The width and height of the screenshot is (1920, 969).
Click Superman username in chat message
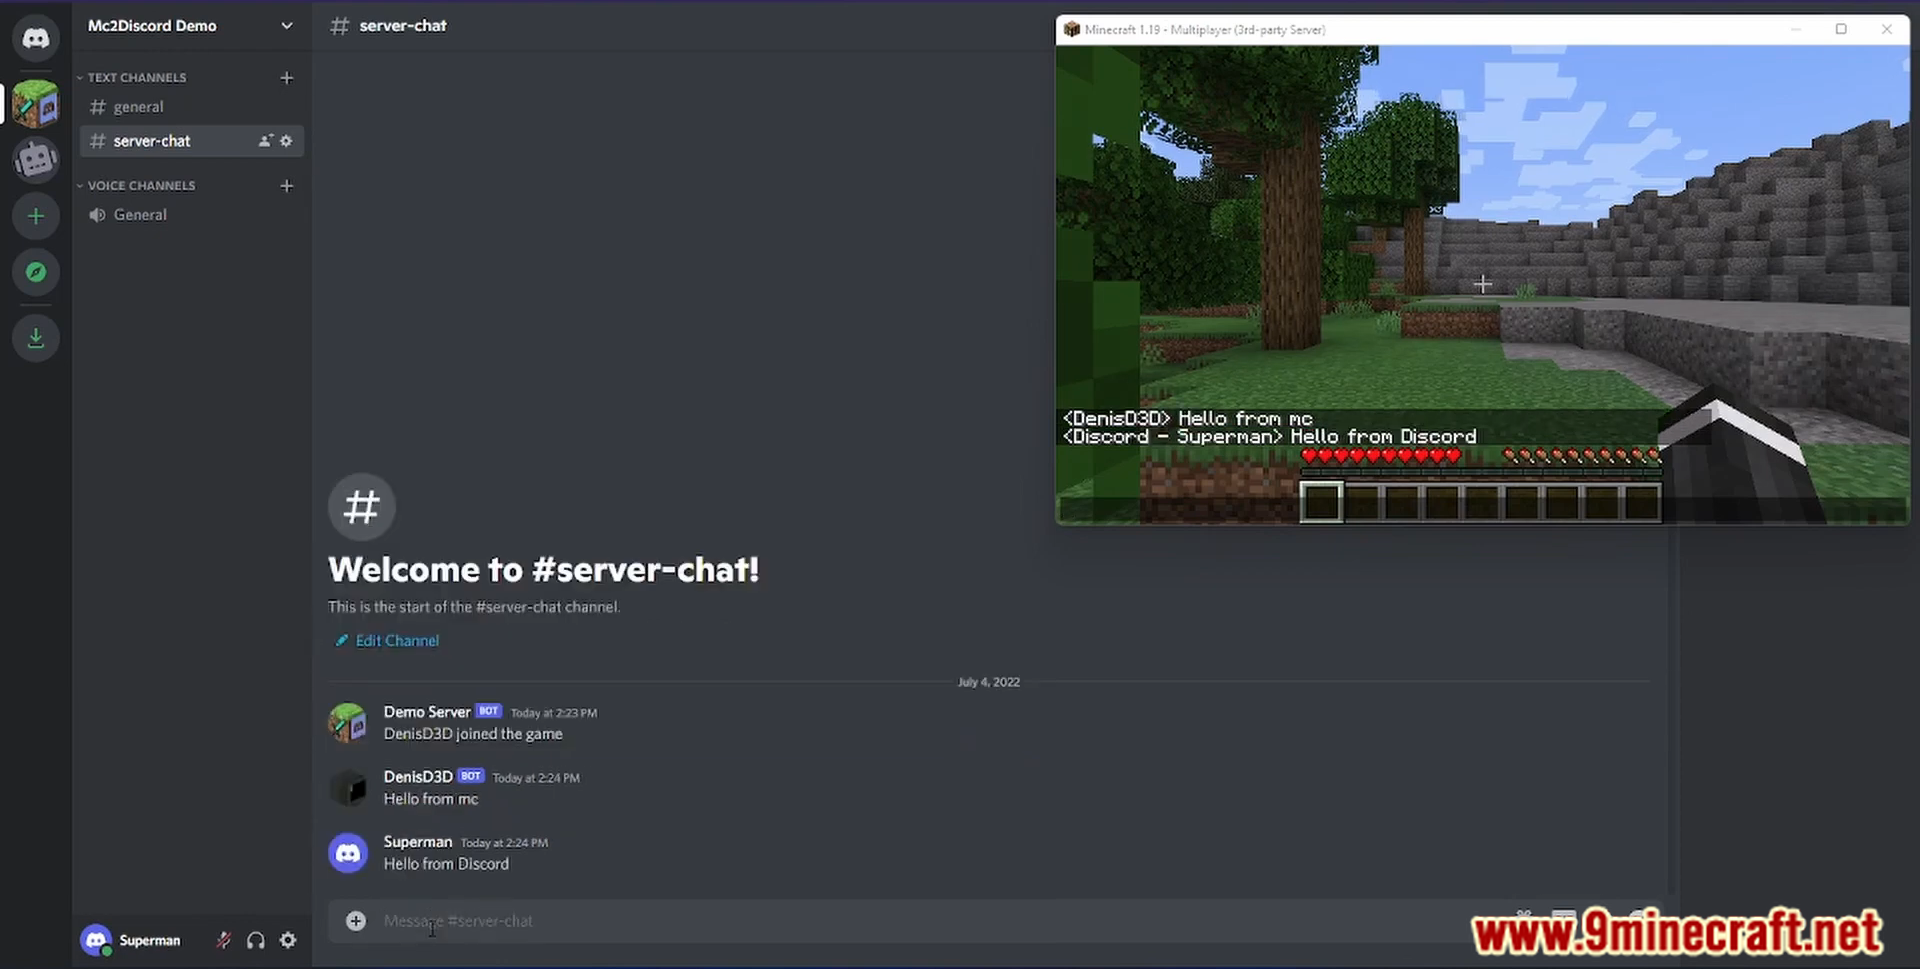pos(418,842)
